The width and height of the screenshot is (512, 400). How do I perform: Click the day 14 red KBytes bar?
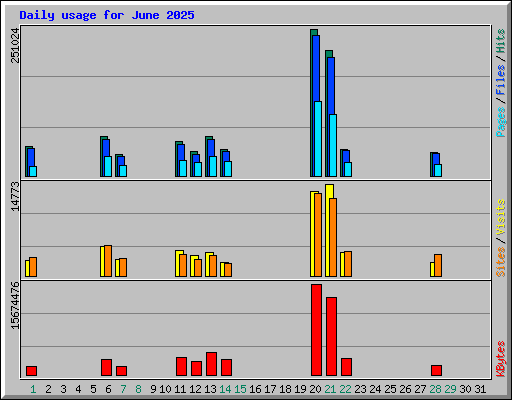pyautogui.click(x=226, y=367)
